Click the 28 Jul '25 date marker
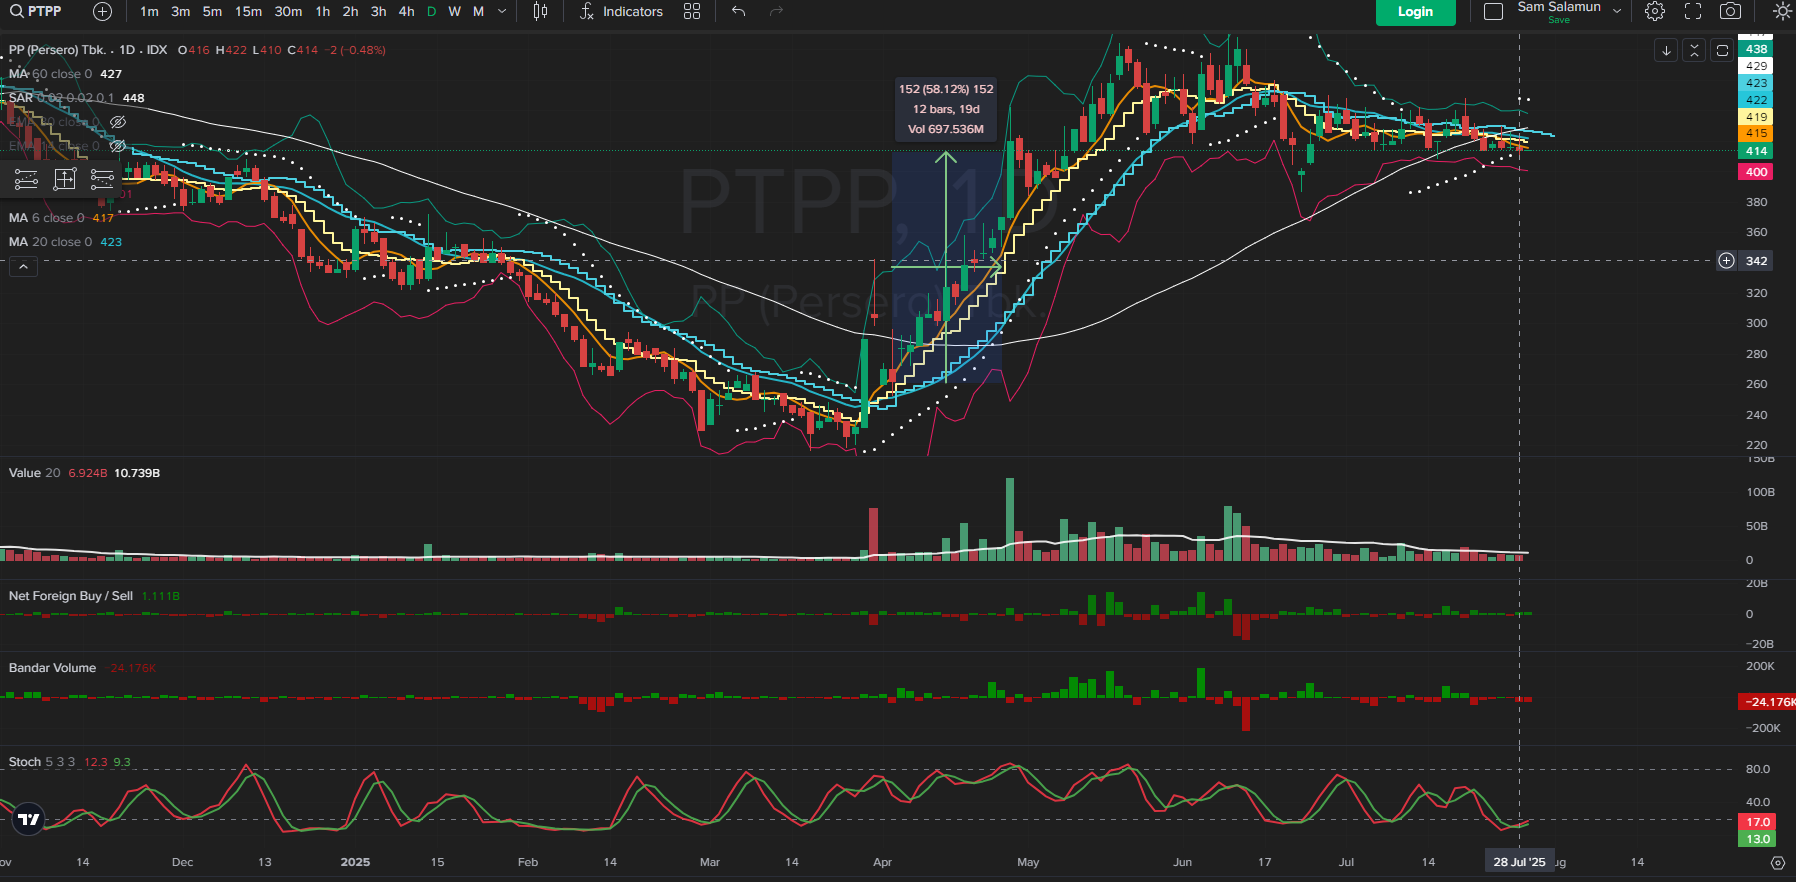1796x882 pixels. [x=1519, y=862]
